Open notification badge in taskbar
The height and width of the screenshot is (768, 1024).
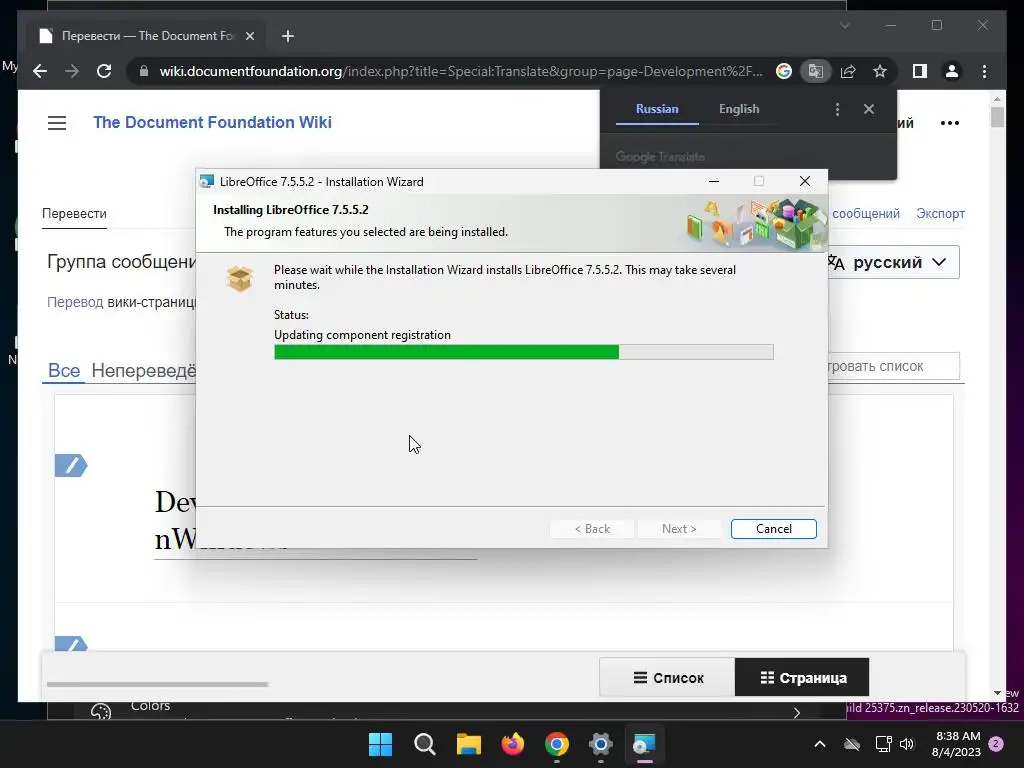(996, 744)
